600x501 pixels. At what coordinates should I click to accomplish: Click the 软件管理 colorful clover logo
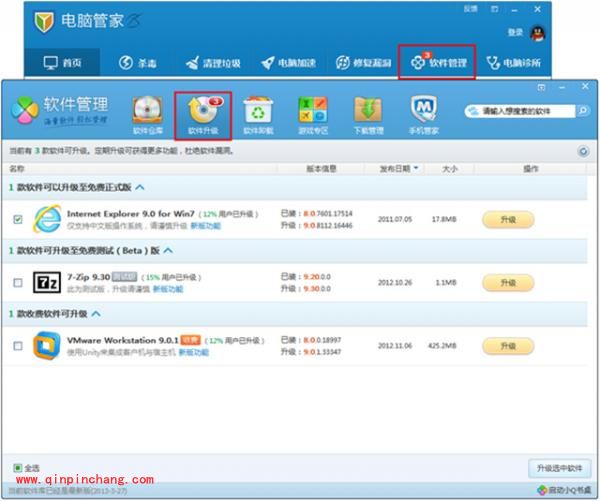pyautogui.click(x=25, y=110)
